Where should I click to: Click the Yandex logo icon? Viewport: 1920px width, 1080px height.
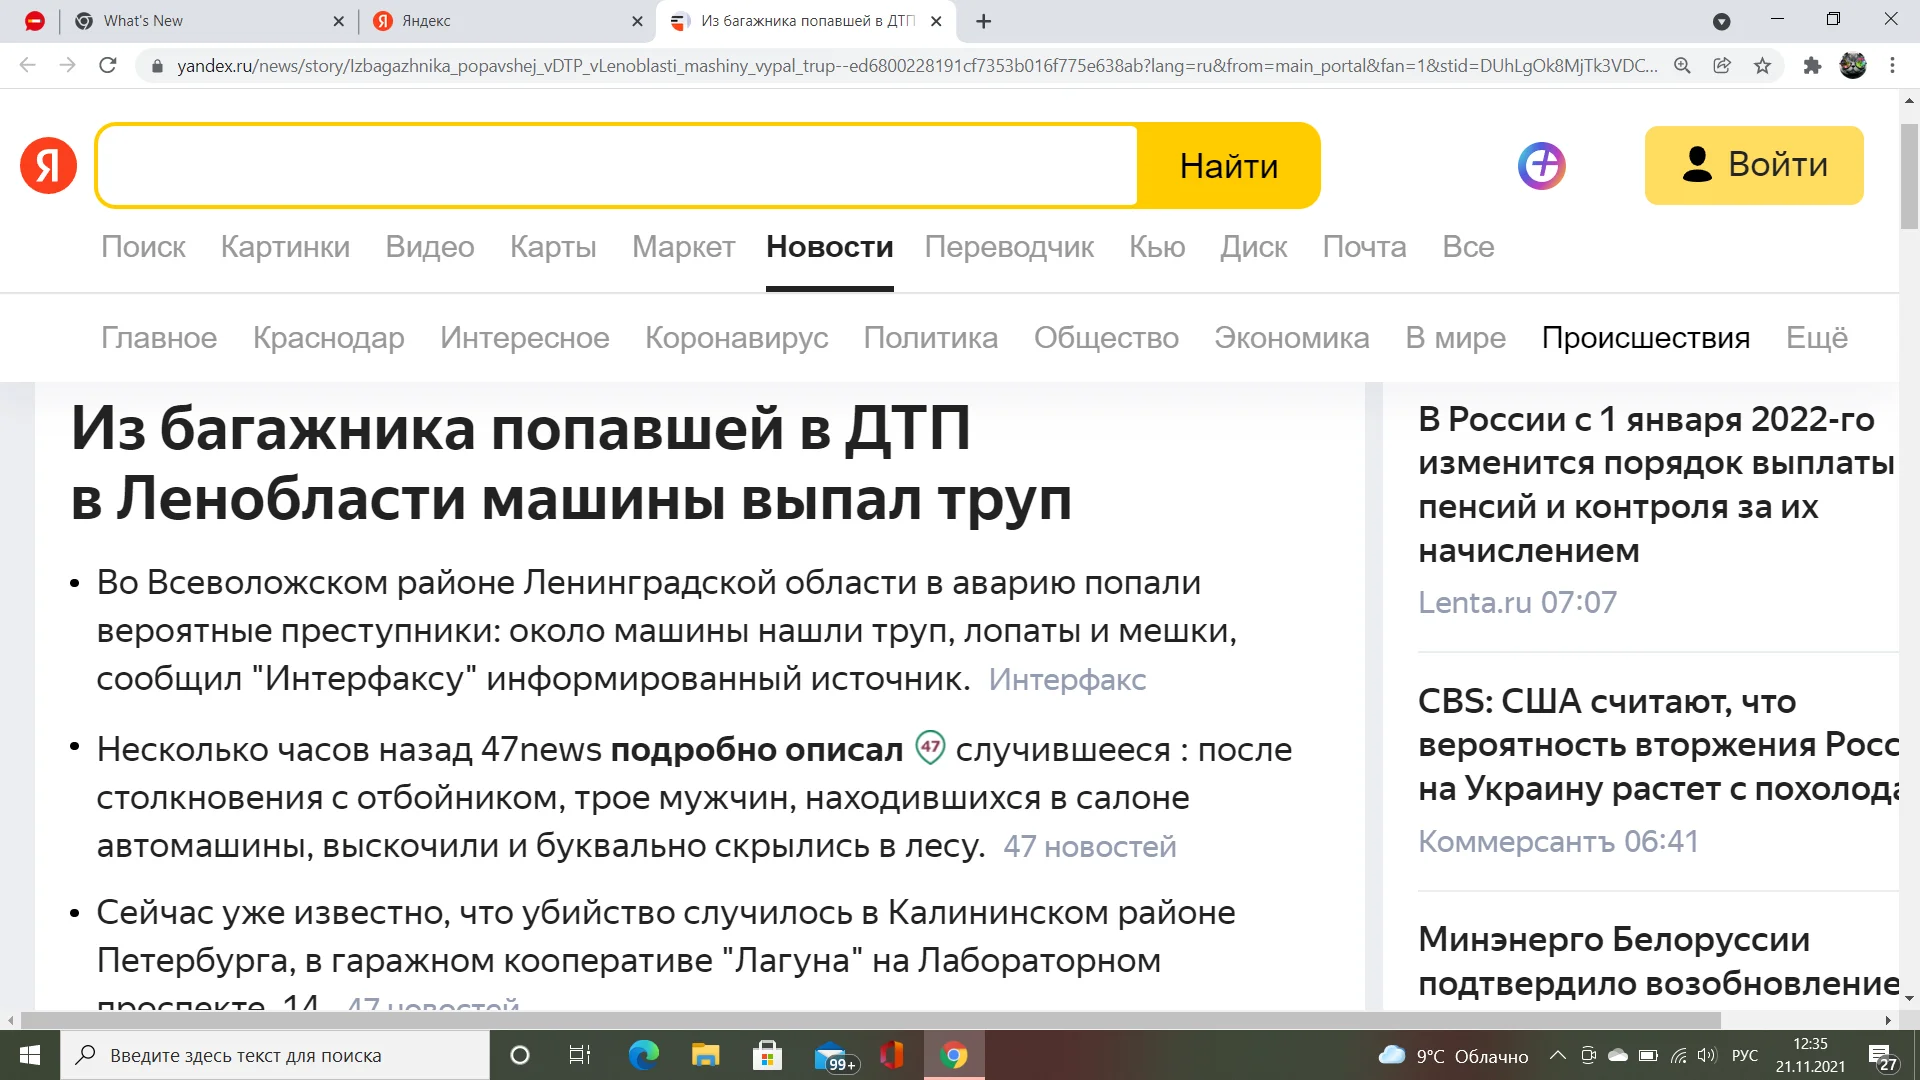tap(47, 165)
